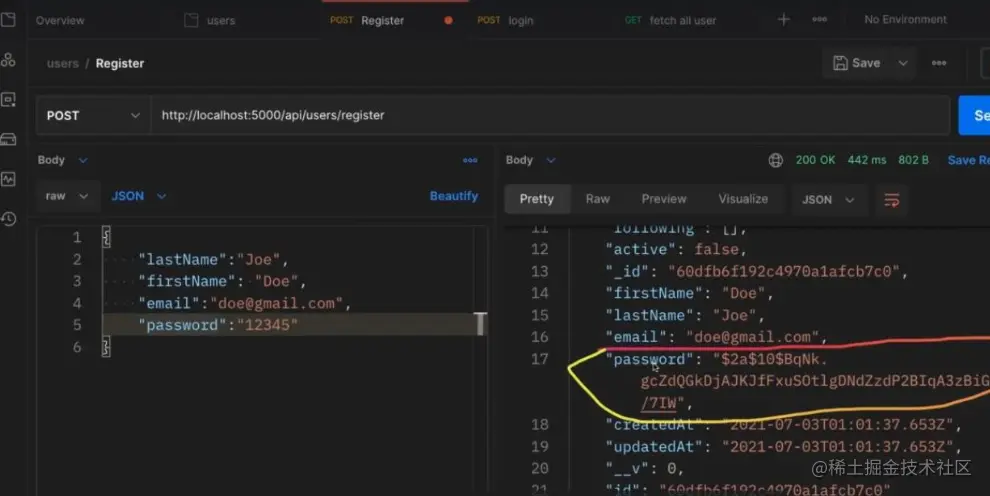Click the Beautify link

pos(453,196)
